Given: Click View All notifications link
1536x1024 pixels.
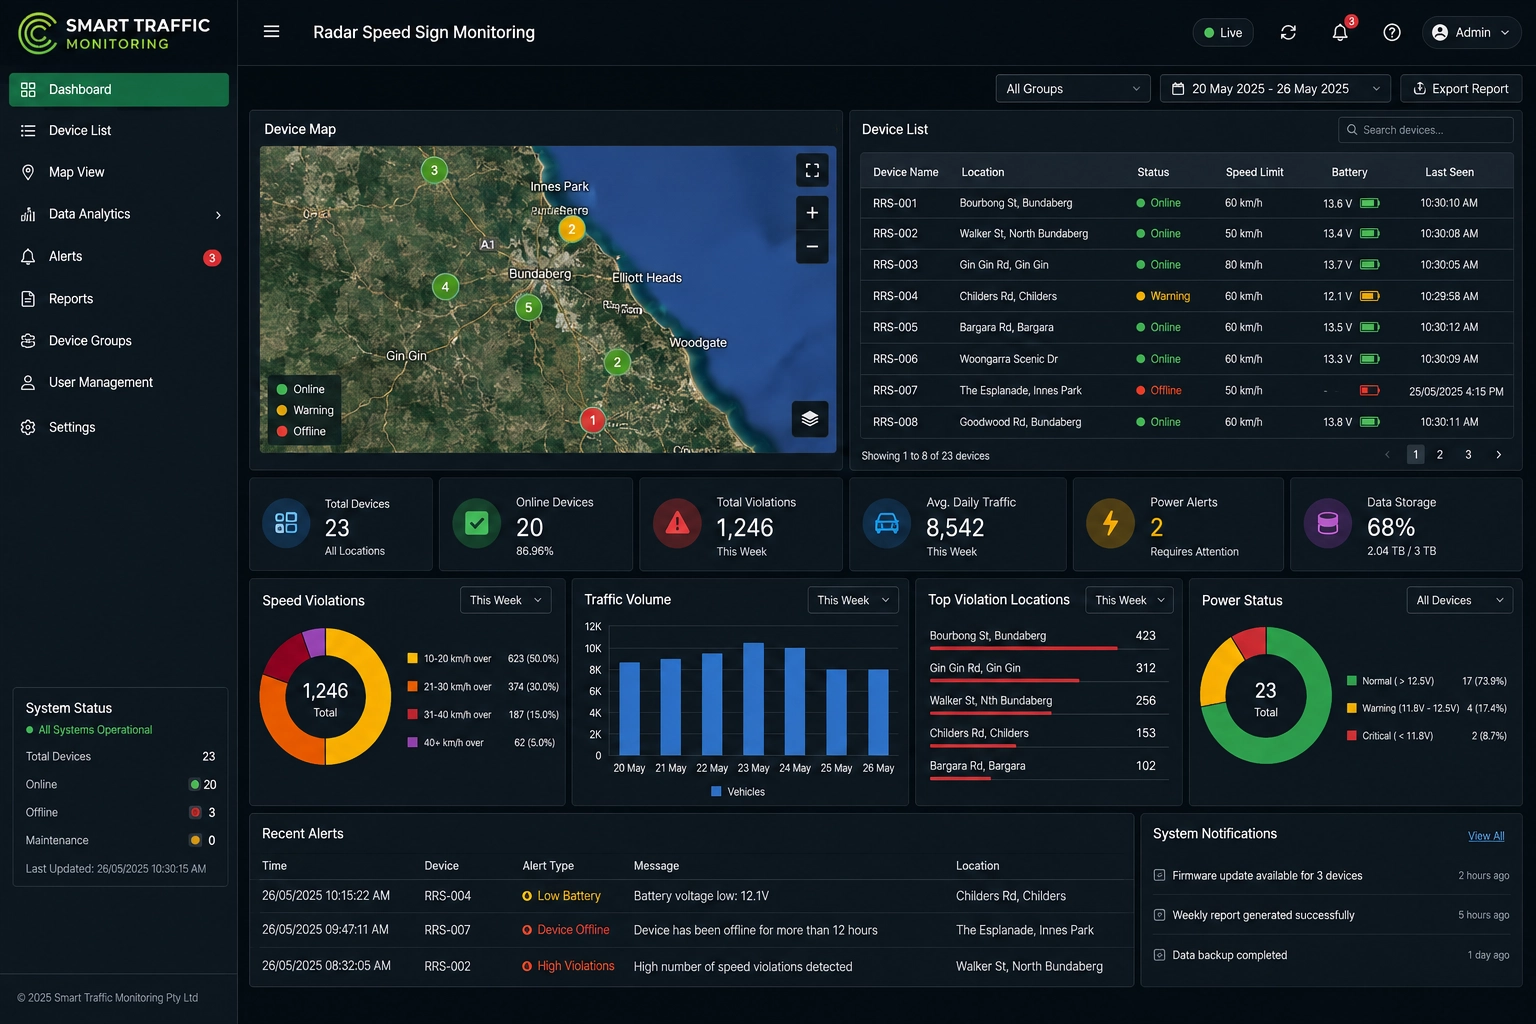Looking at the screenshot, I should (x=1486, y=836).
